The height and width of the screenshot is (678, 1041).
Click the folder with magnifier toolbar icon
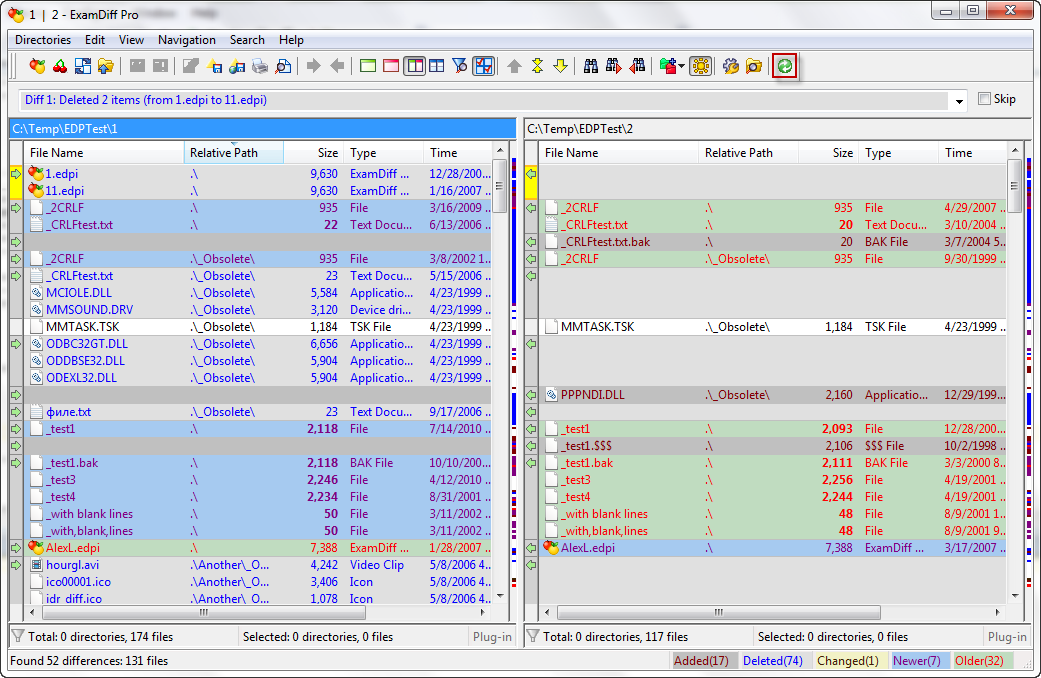754,66
